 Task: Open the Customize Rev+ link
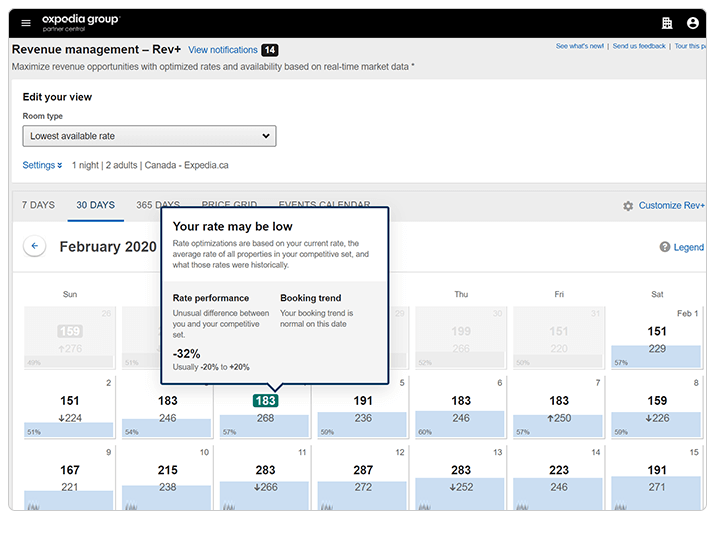point(671,206)
